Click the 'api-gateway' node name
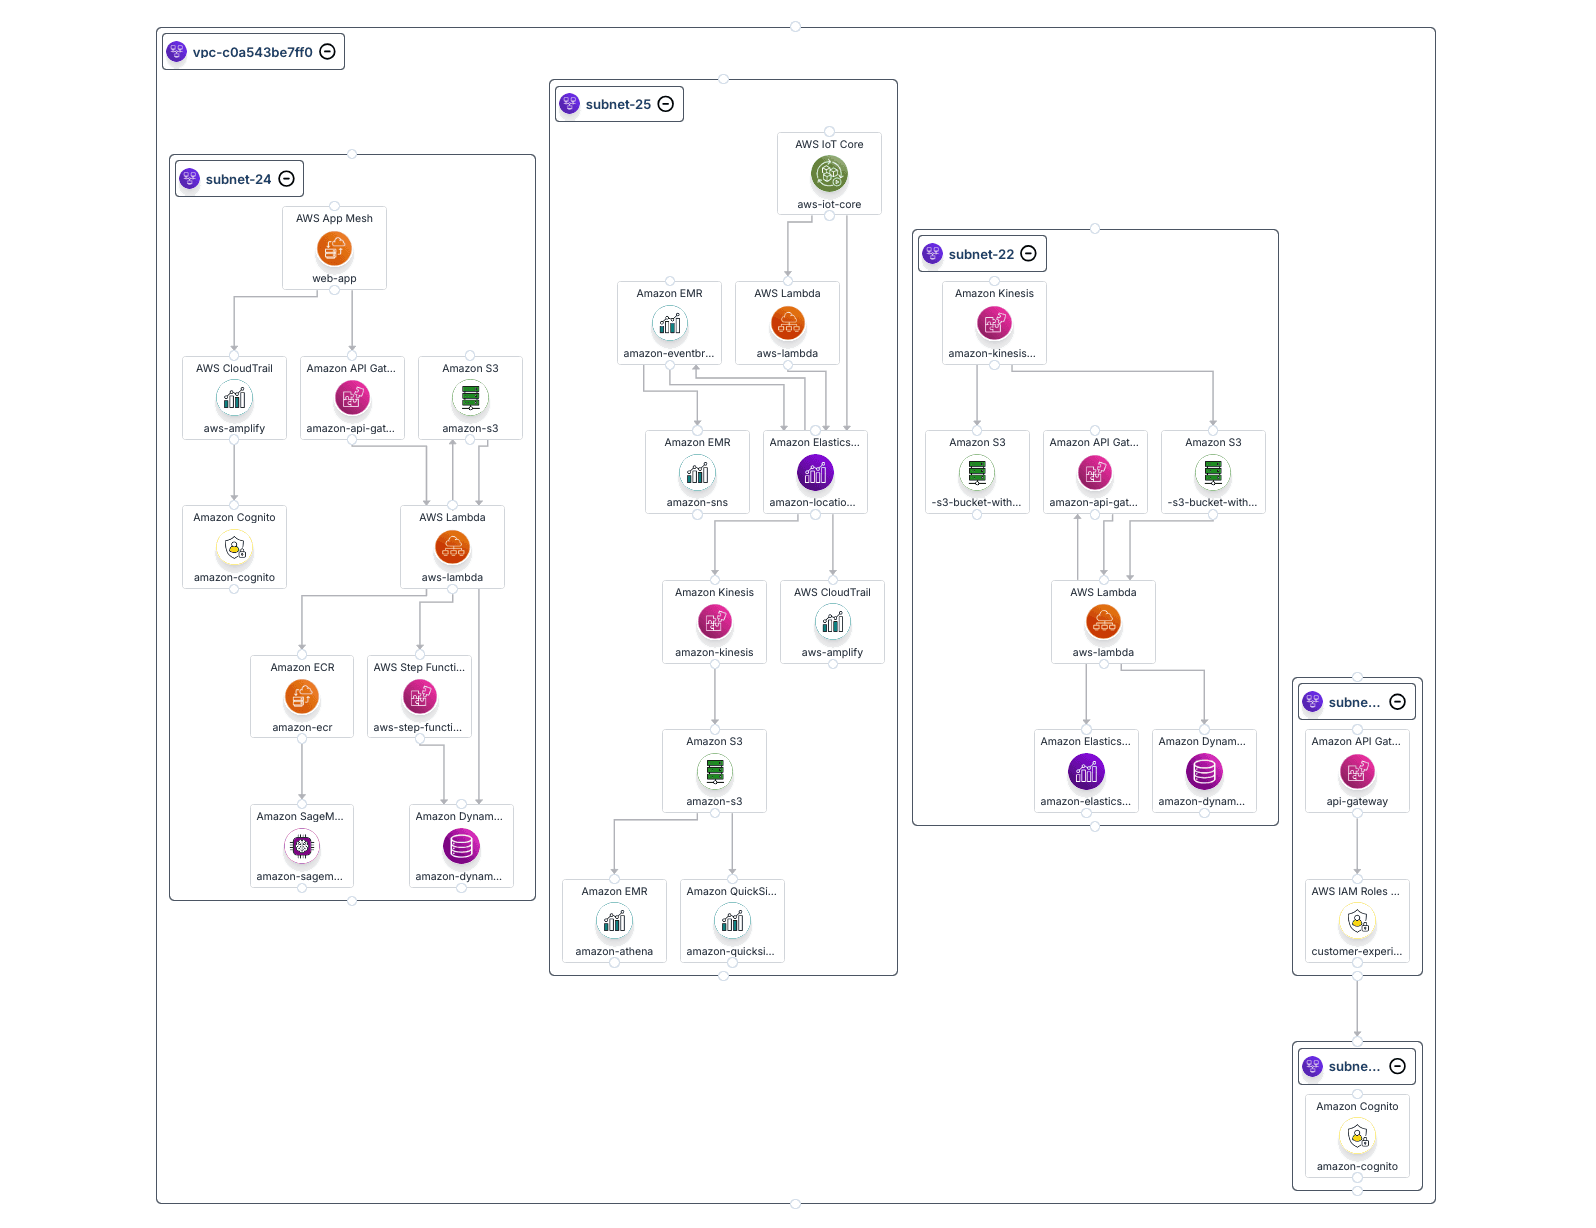 coord(1357,802)
